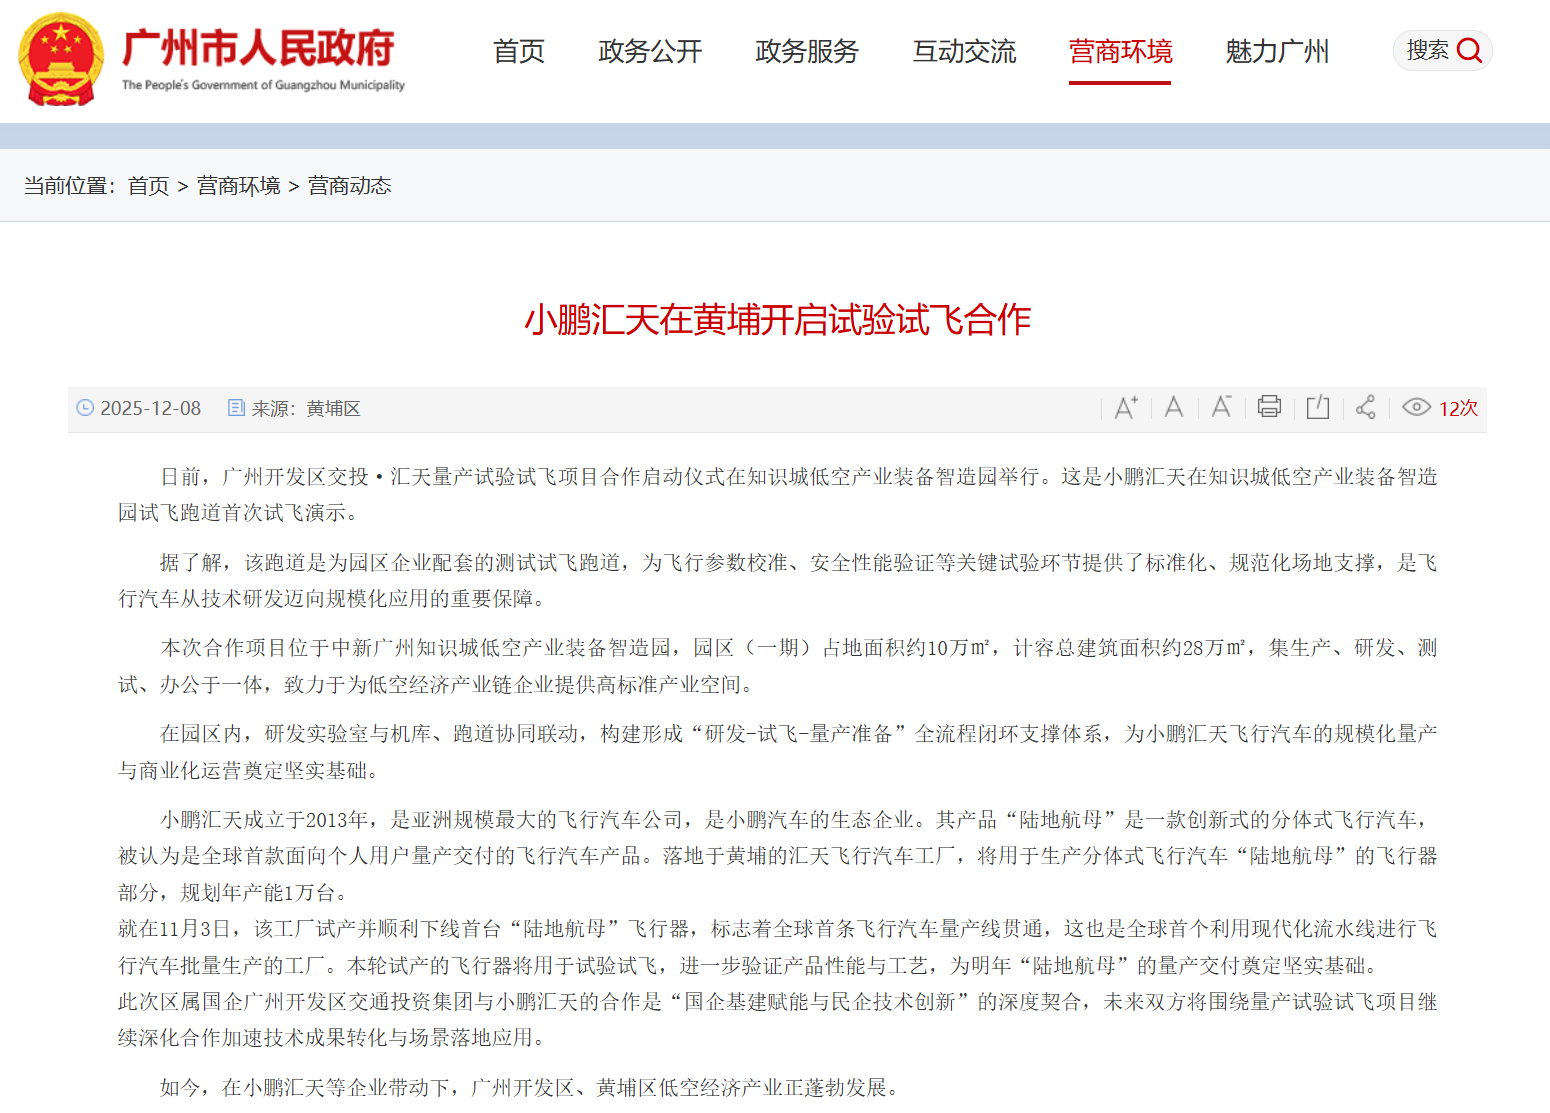Click the document icon beside 来源
The image size is (1550, 1113).
click(236, 408)
